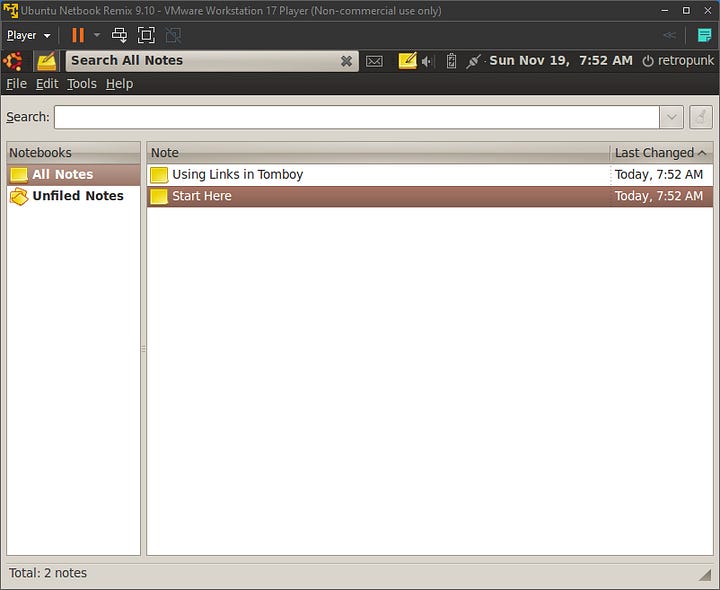Close the Search All Notes window tab
The image size is (720, 590).
(x=347, y=61)
